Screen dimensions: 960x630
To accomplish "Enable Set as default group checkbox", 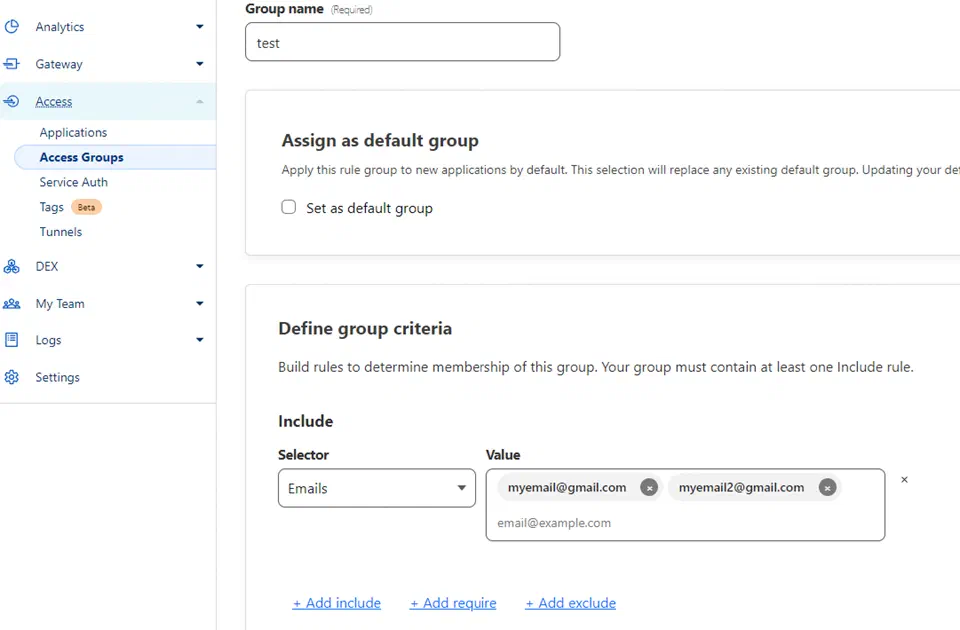I will click(x=288, y=207).
